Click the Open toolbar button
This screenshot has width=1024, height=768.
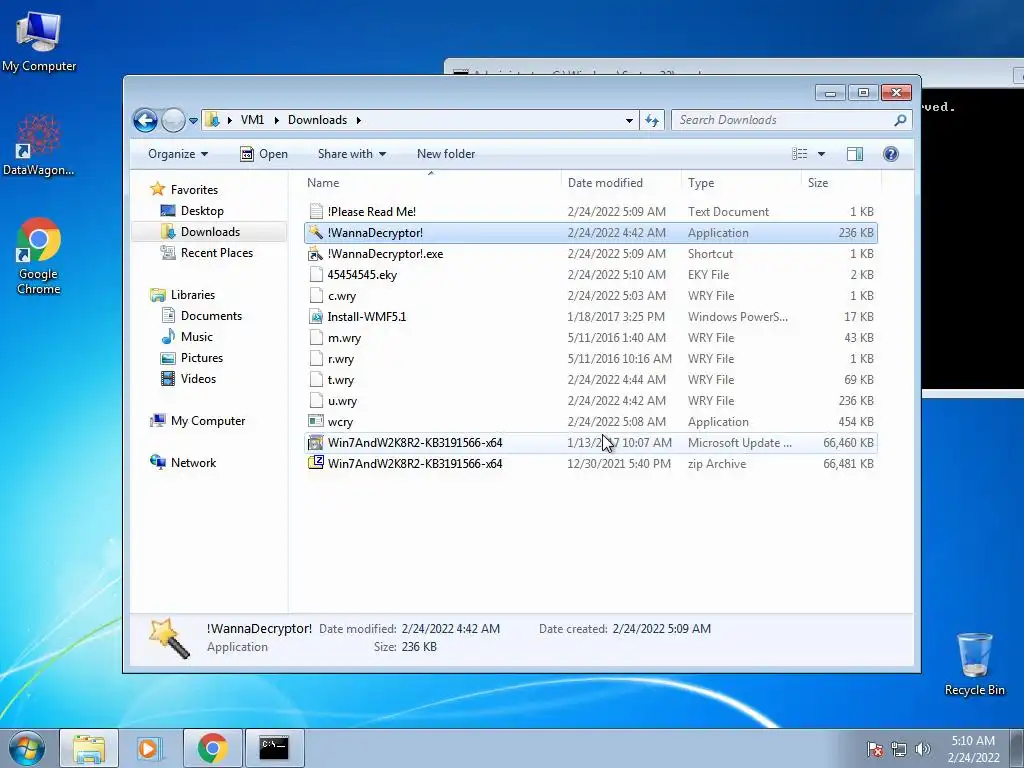tap(264, 154)
